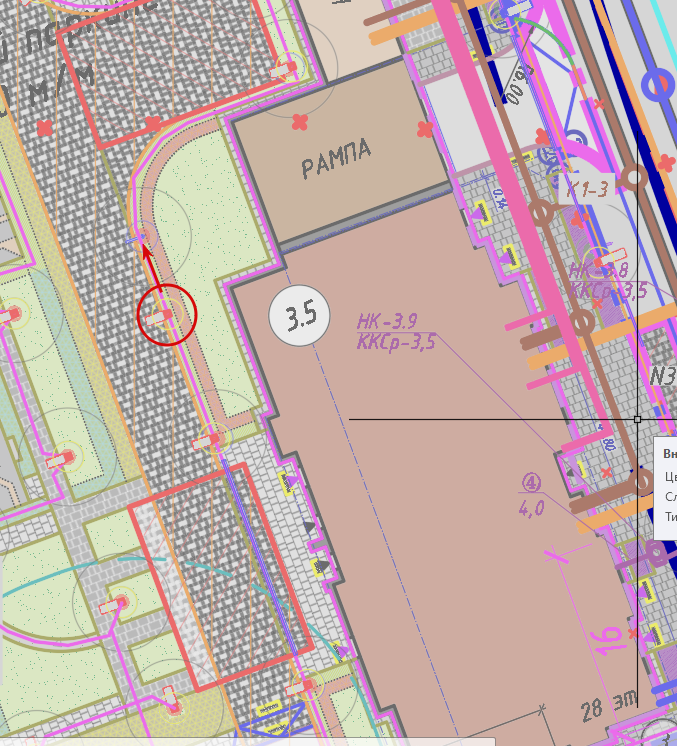Select ККСр-3,5 text beneath НК-3.9
Screen dimensions: 677x746
(396, 342)
